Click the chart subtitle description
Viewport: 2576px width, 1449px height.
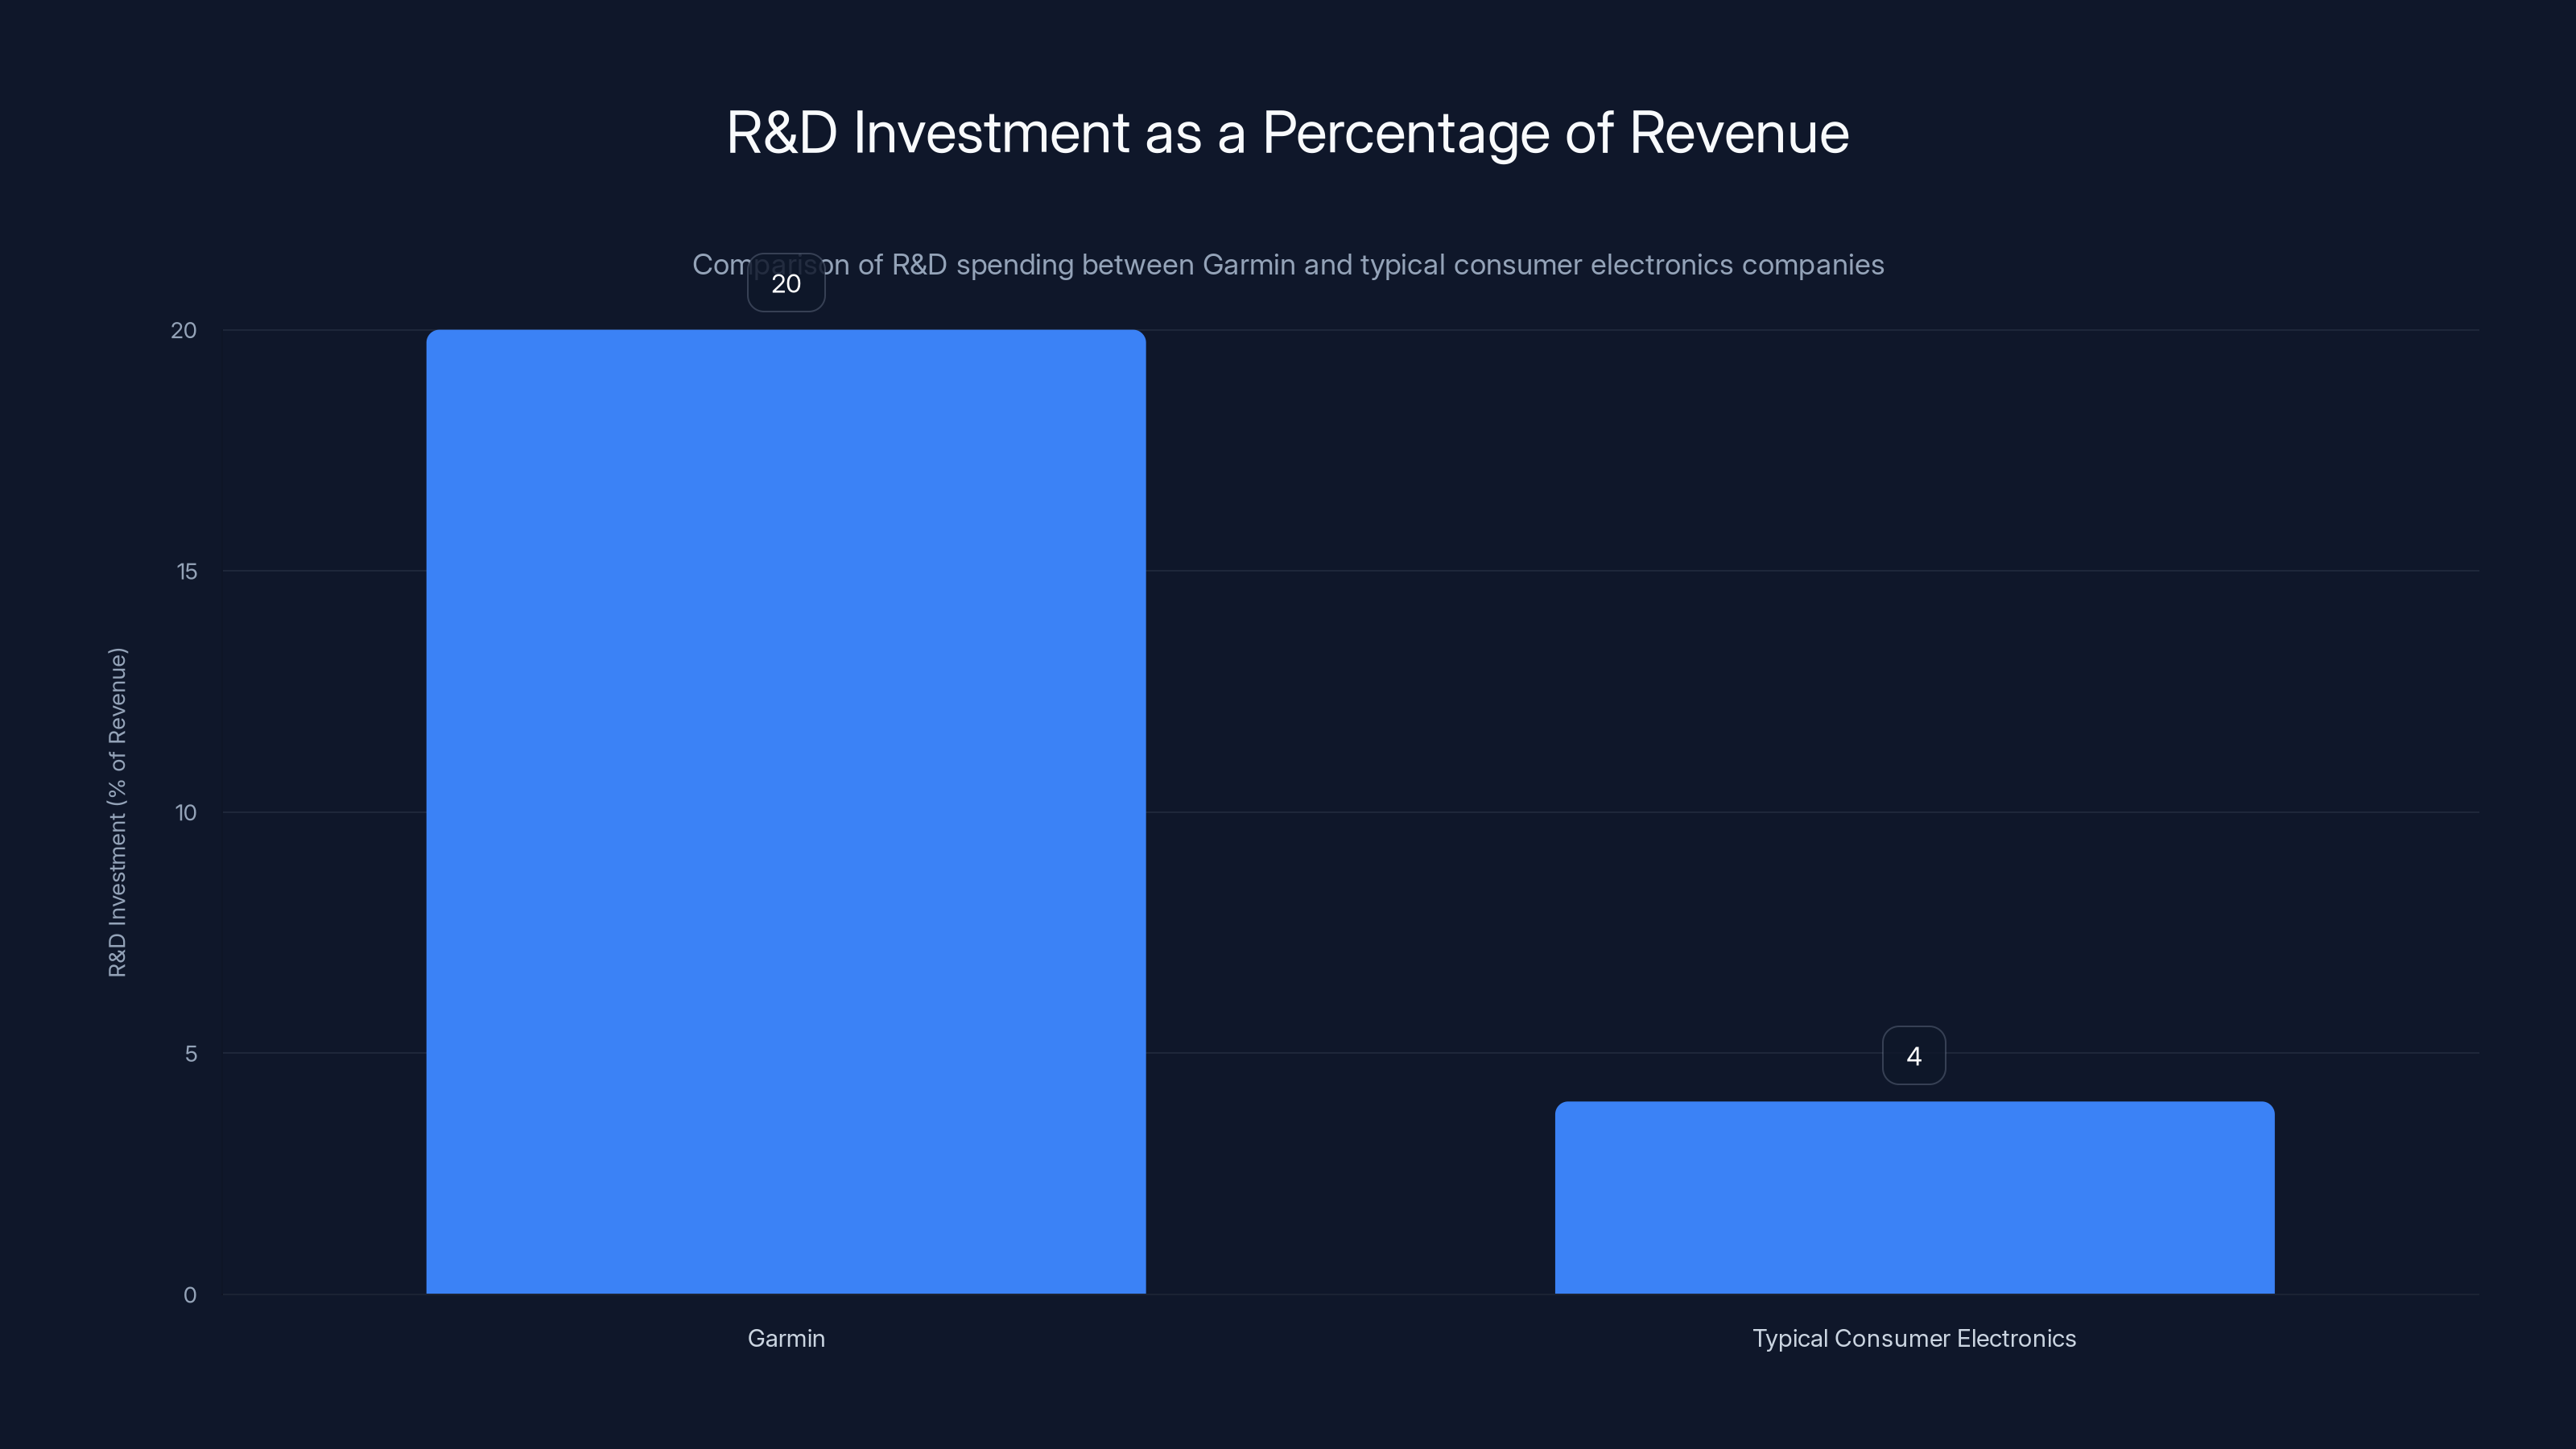pyautogui.click(x=1288, y=265)
